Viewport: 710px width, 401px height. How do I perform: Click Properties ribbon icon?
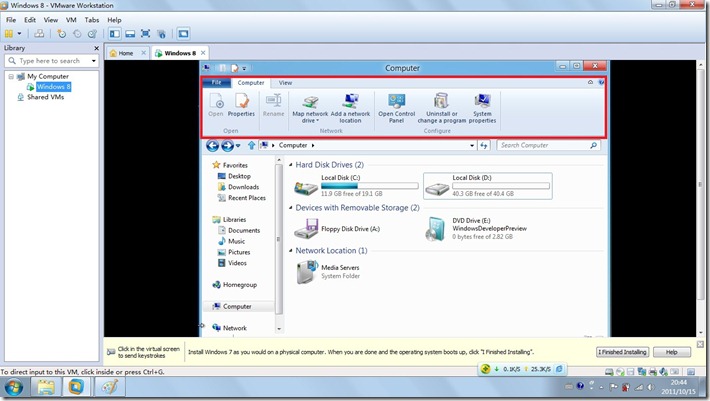click(x=241, y=105)
